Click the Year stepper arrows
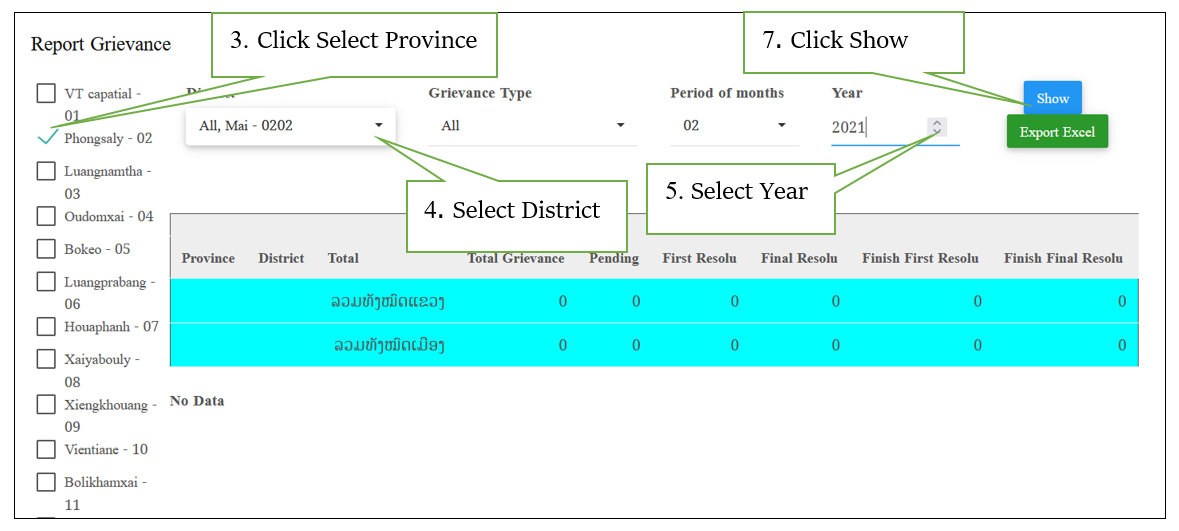 (936, 126)
